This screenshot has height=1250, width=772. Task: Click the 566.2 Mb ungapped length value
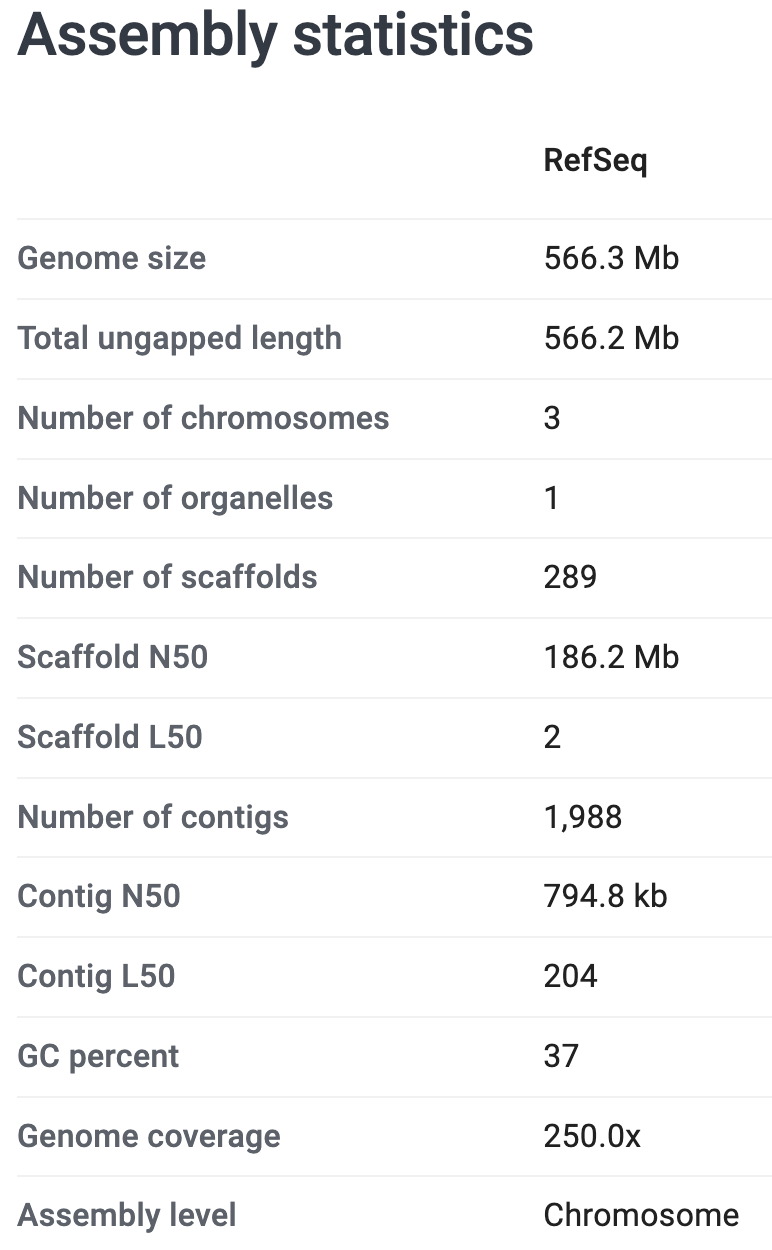point(611,338)
